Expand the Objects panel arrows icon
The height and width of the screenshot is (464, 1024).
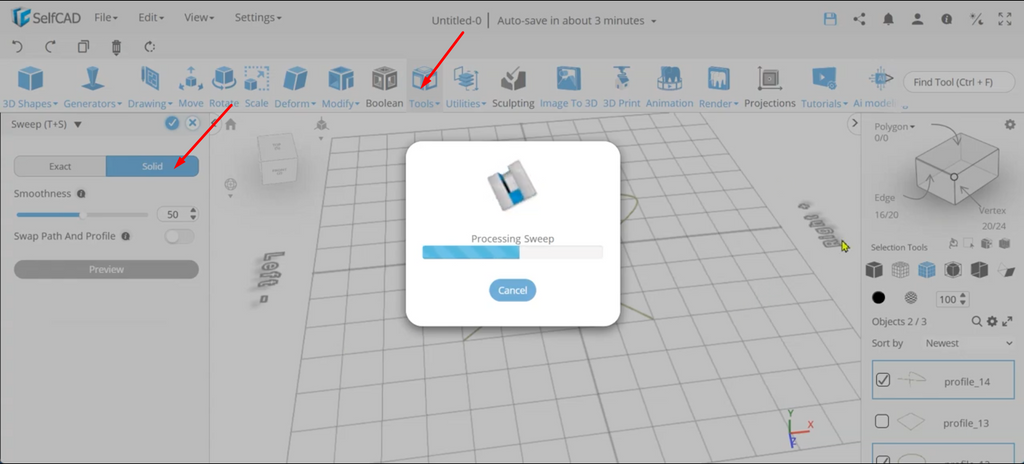coord(1007,321)
